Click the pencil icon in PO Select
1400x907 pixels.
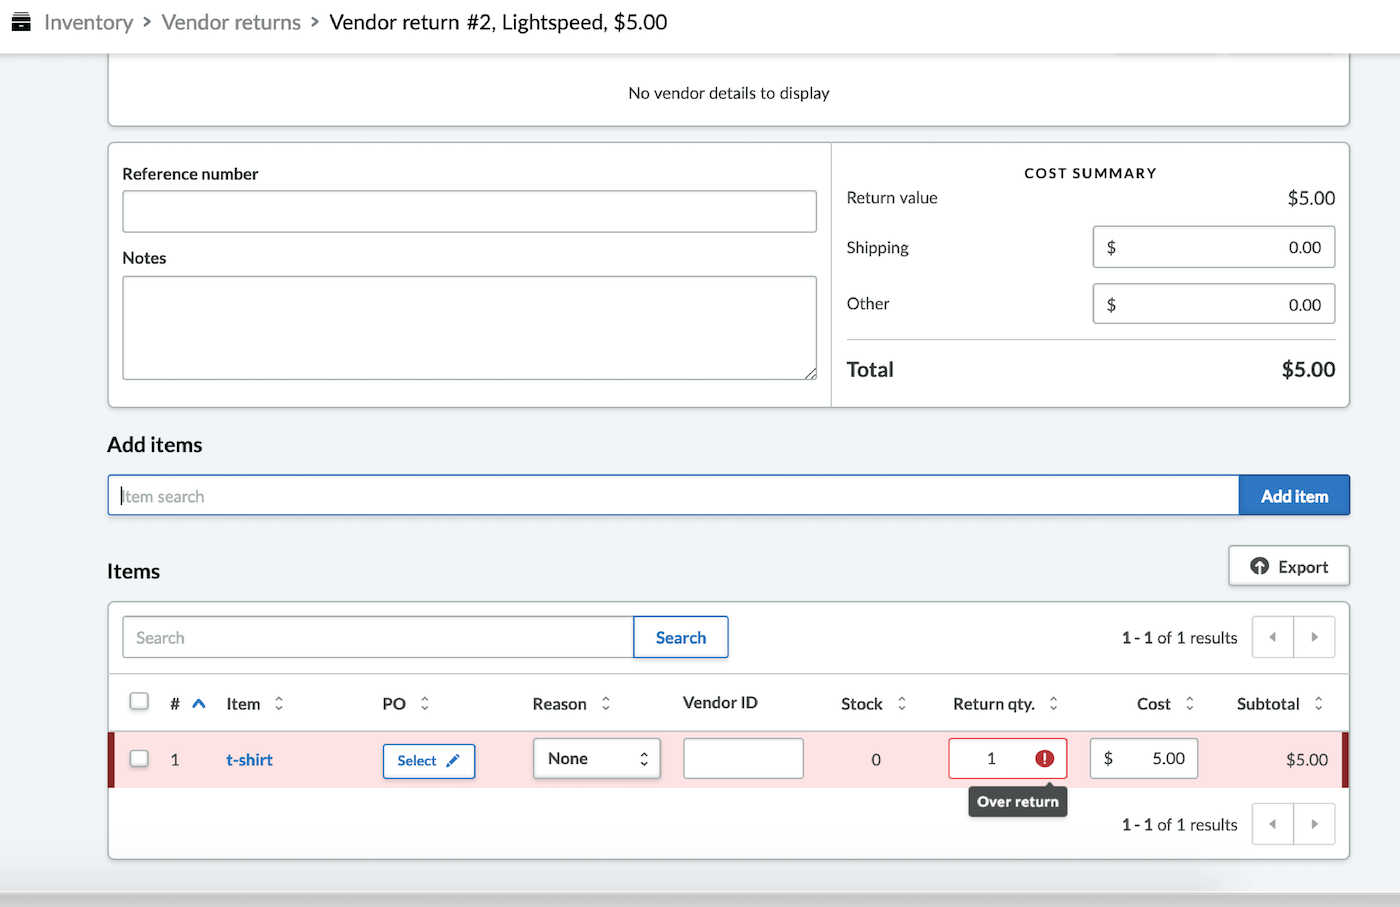point(453,761)
